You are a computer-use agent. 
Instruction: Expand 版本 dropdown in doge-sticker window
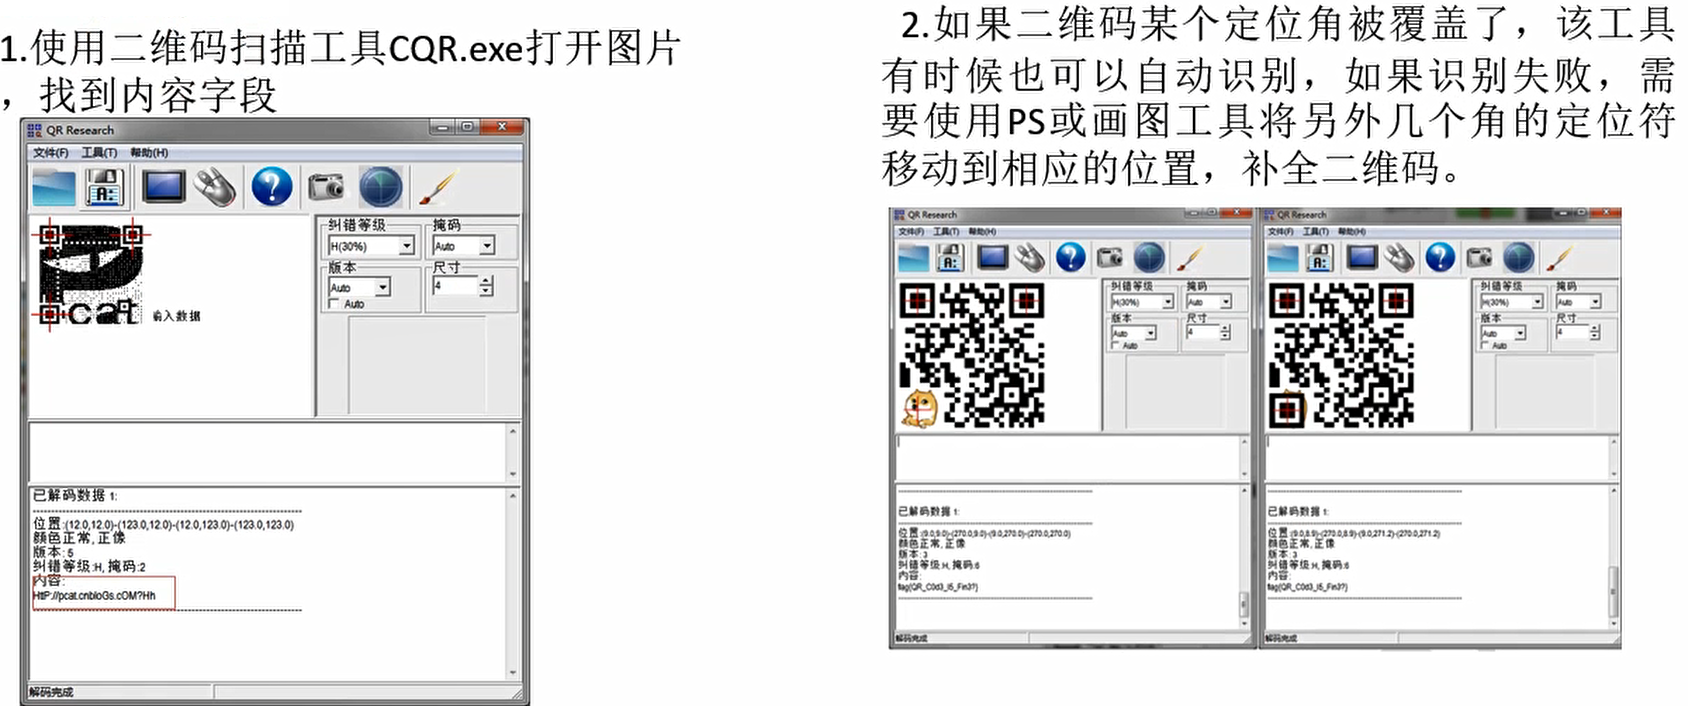pyautogui.click(x=1151, y=333)
